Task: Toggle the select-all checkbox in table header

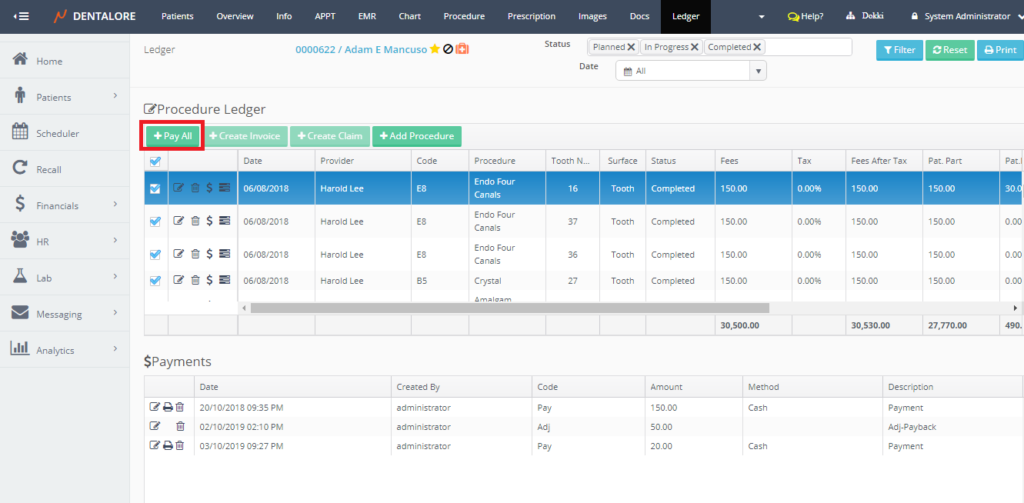Action: [155, 161]
